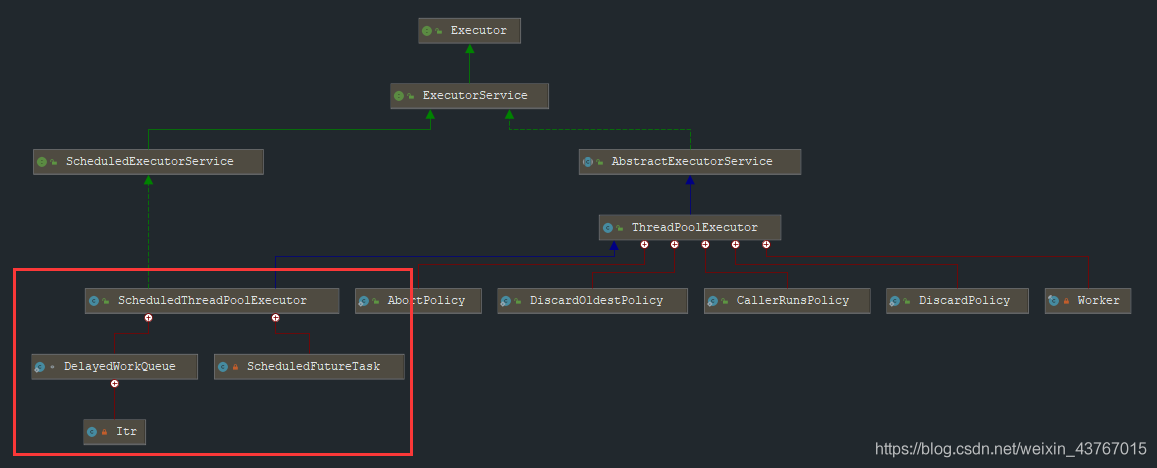Viewport: 1157px width, 468px height.
Task: Click the class icon on DelayedWorkQueue node
Action: click(40, 367)
